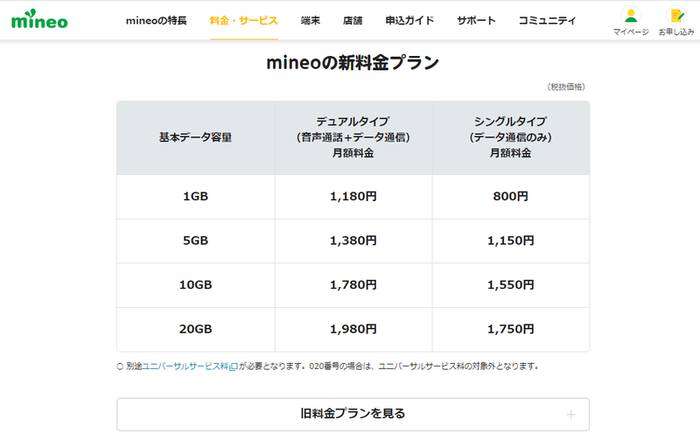The width and height of the screenshot is (700, 447).
Task: Click the 1,150円 price cell
Action: click(511, 241)
